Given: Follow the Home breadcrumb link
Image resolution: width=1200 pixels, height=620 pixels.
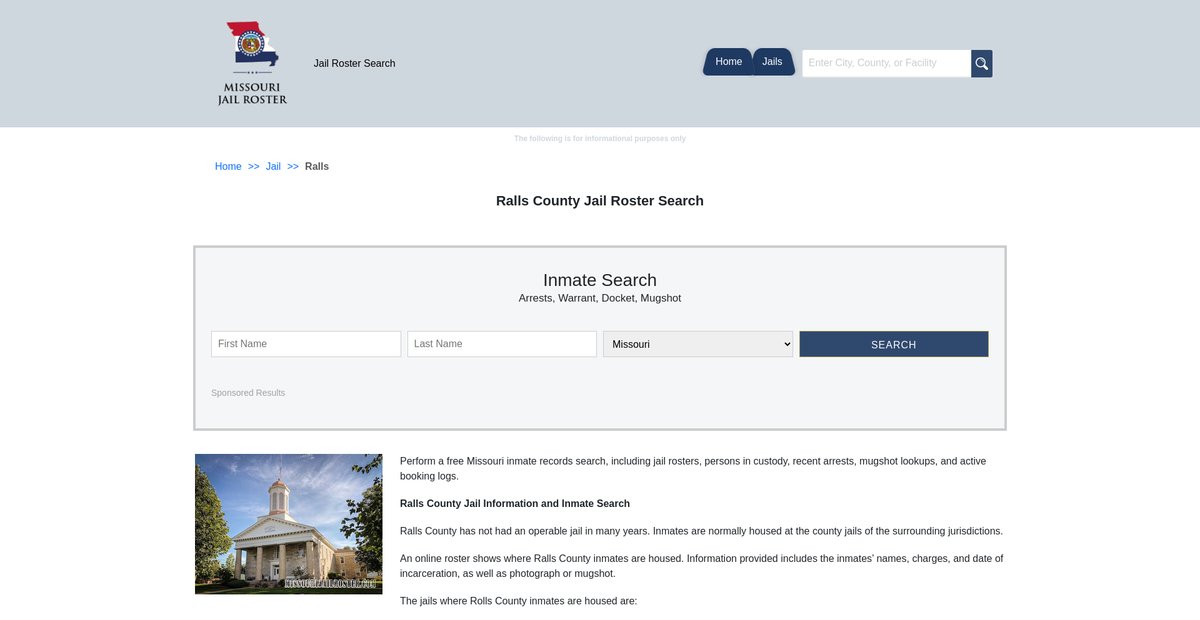Looking at the screenshot, I should click(228, 166).
